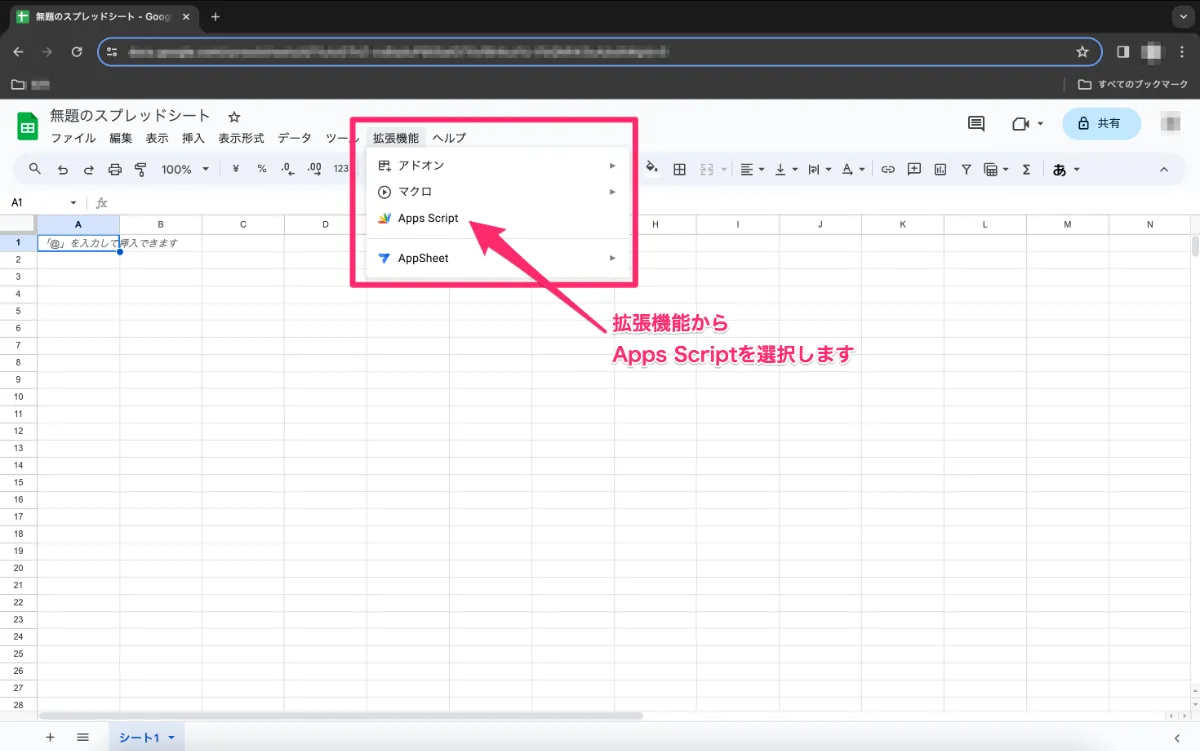Click the horizontal scrollbar
This screenshot has width=1200, height=751.
(340, 716)
